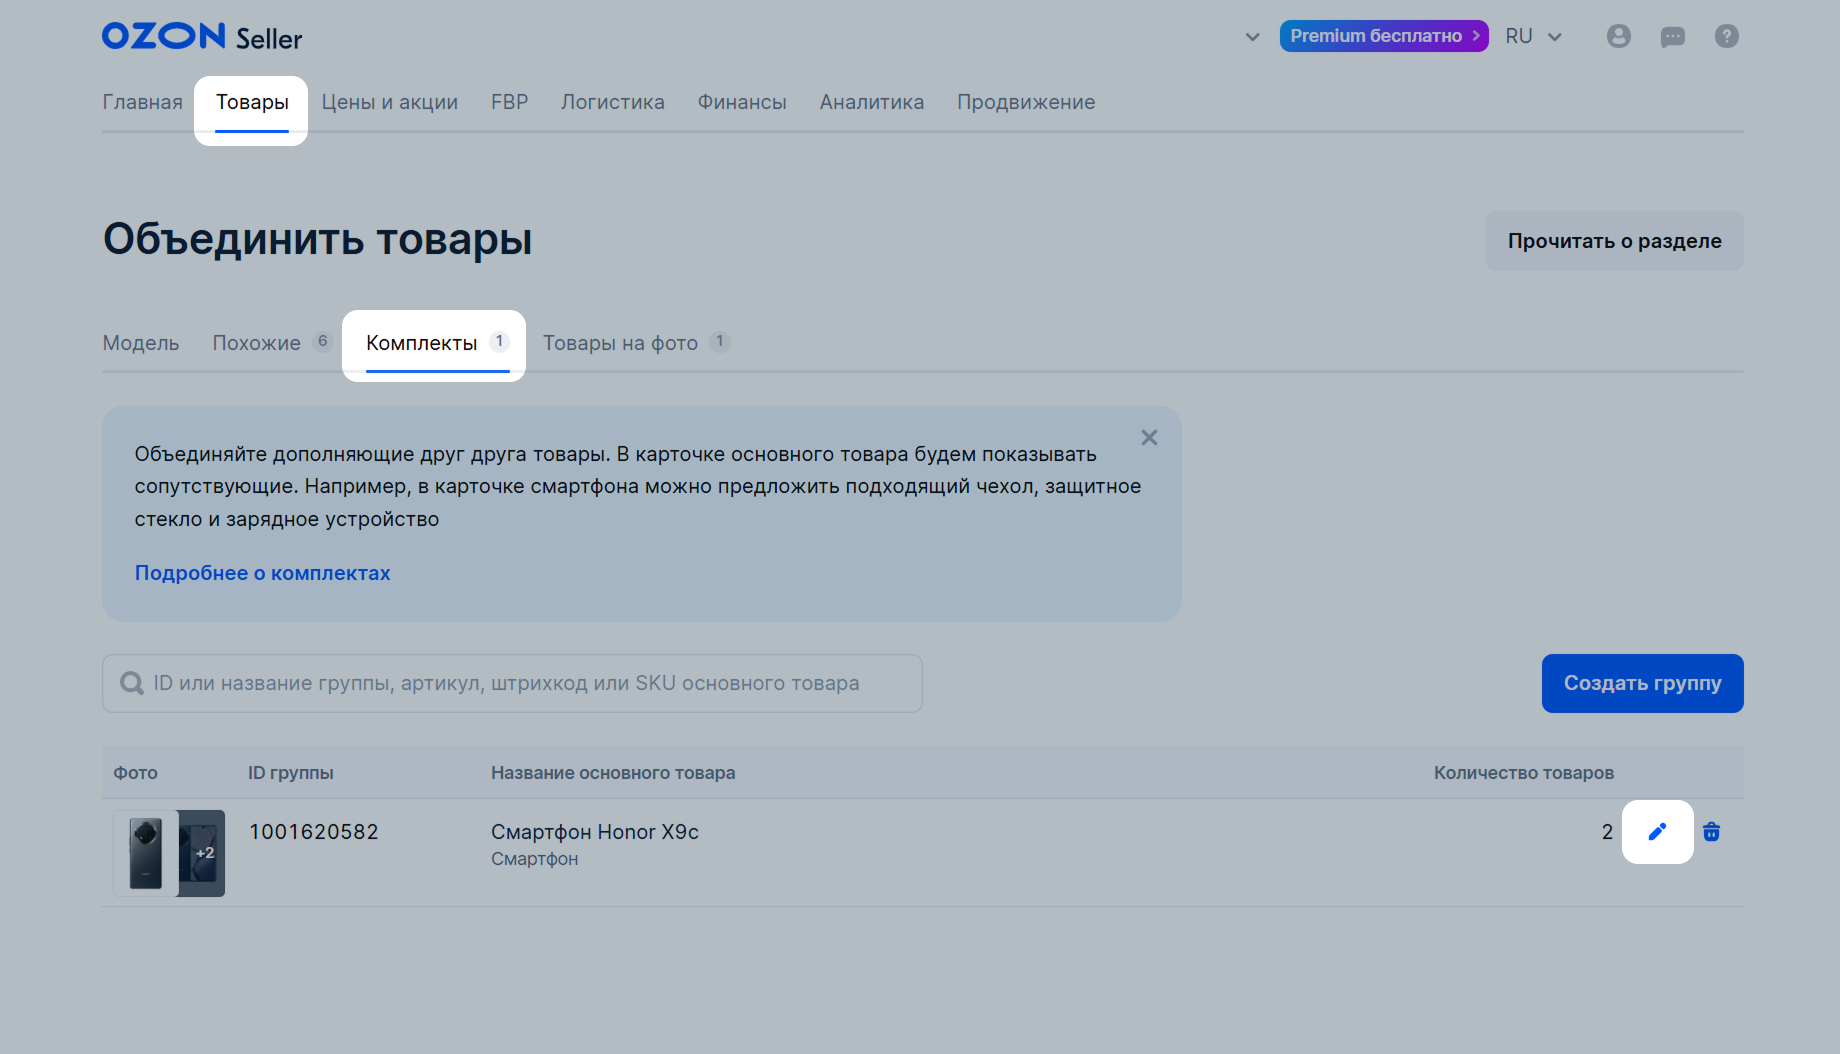Follow the Подробнее о комплектах link

(x=263, y=573)
